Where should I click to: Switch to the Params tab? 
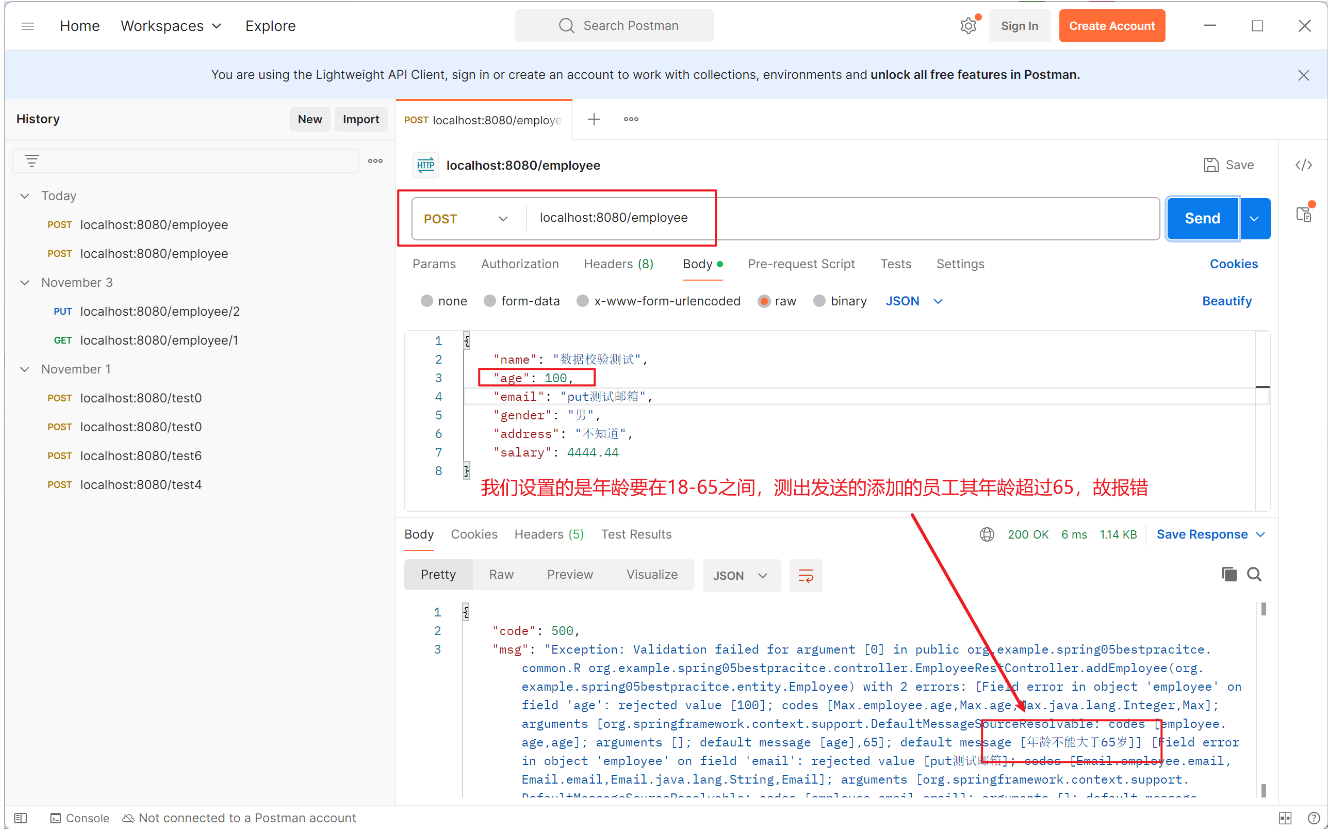coord(434,264)
